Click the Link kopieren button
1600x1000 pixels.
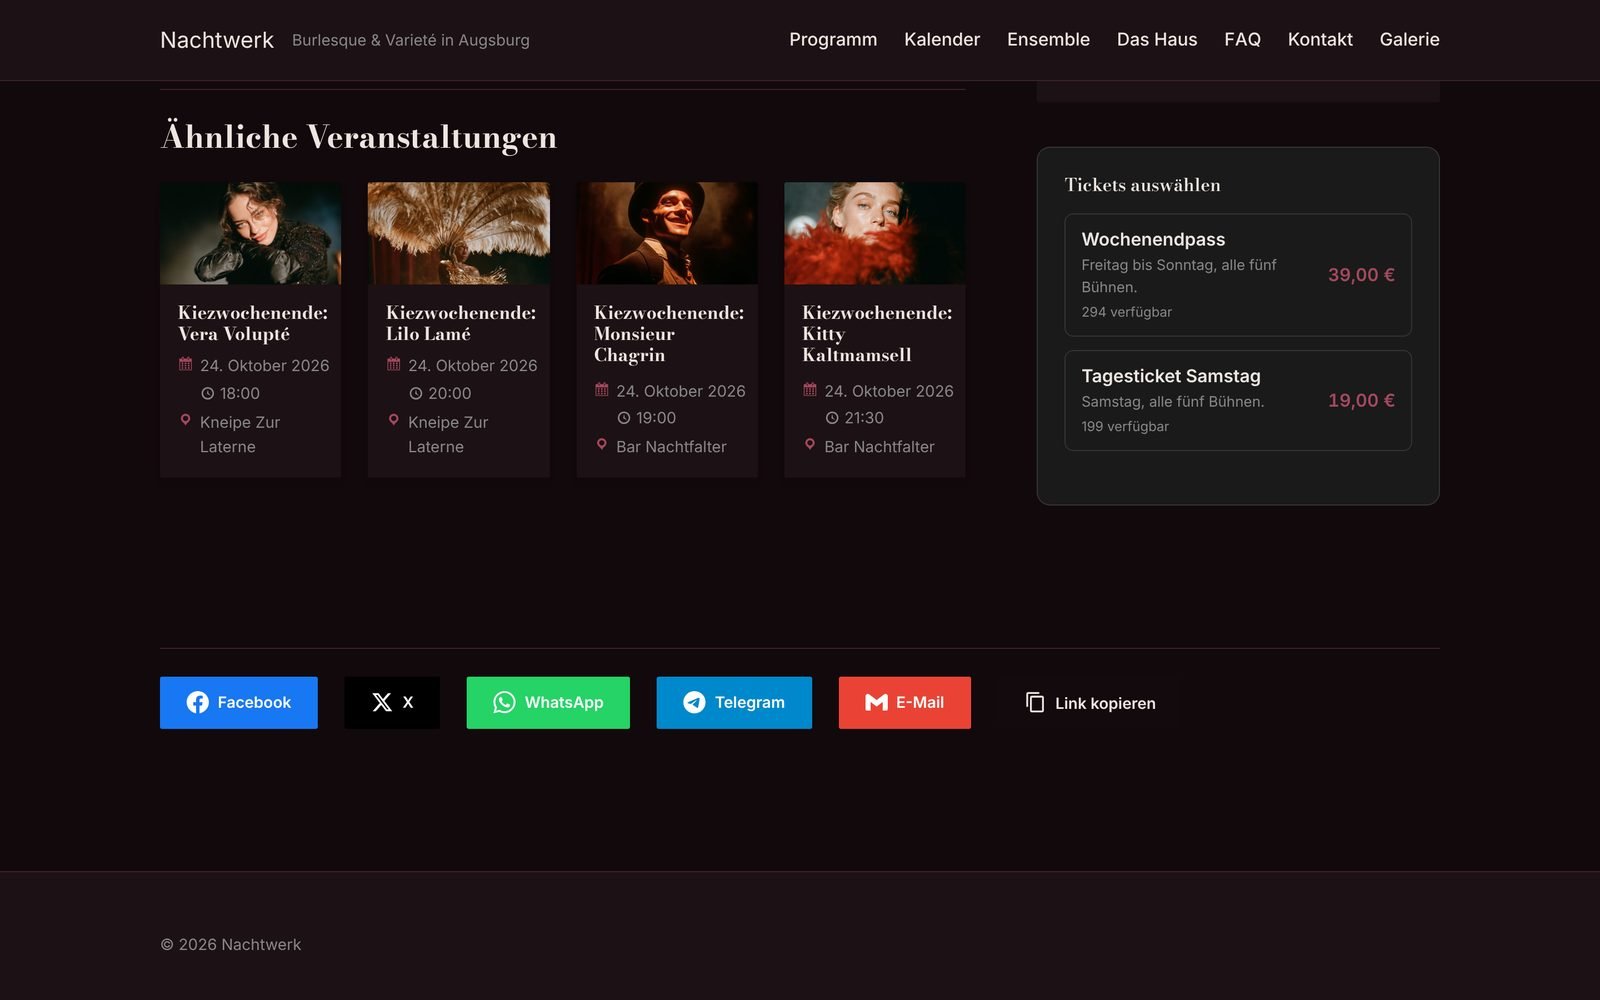(1090, 703)
